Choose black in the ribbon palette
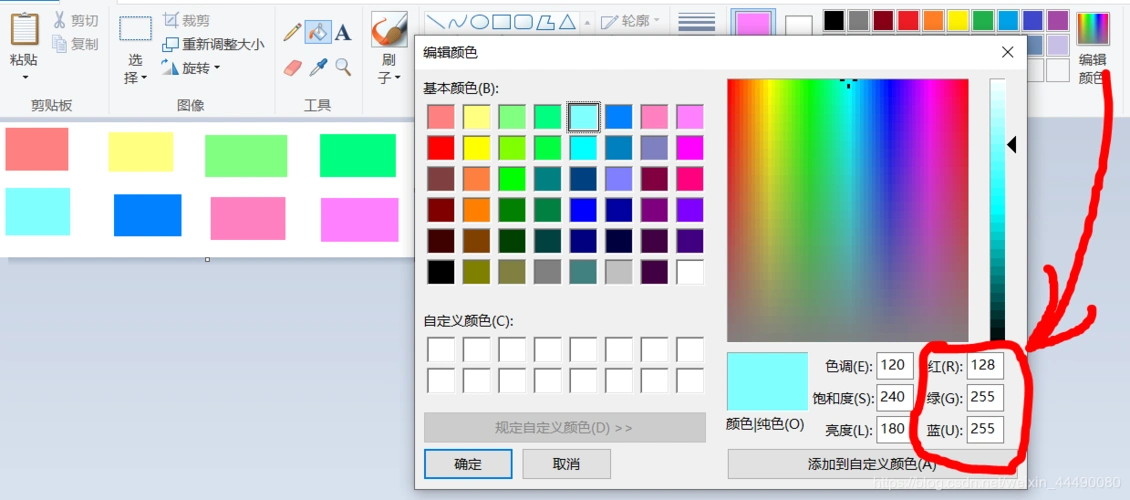 point(834,20)
